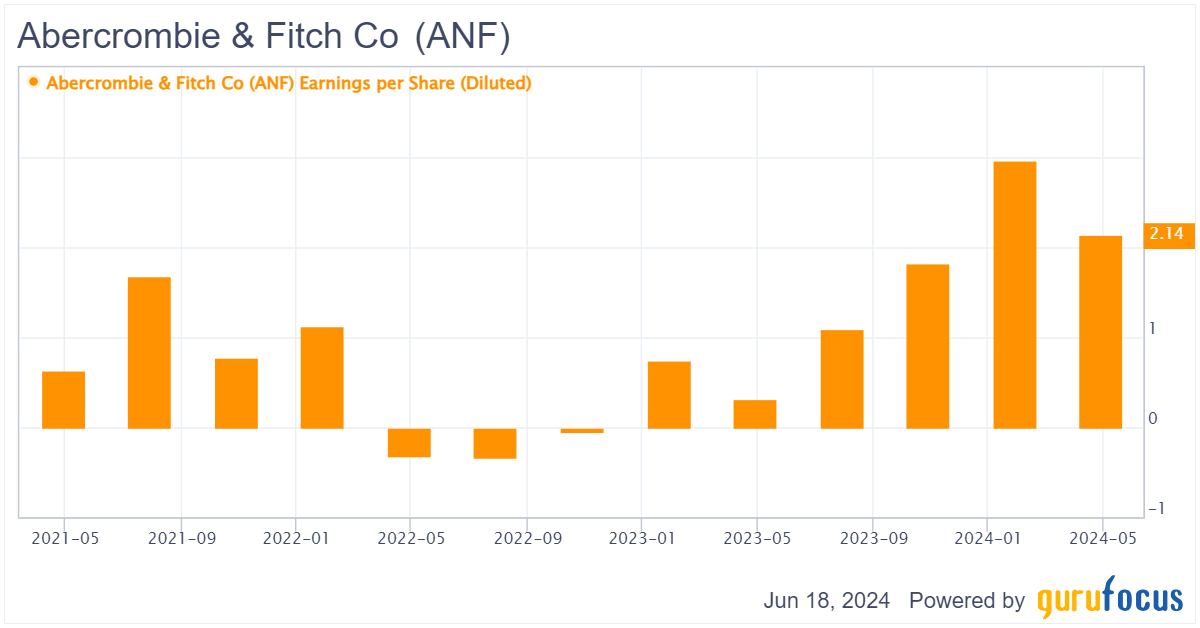Select the 2023-01 x-axis label
This screenshot has width=1200, height=628.
click(x=641, y=537)
